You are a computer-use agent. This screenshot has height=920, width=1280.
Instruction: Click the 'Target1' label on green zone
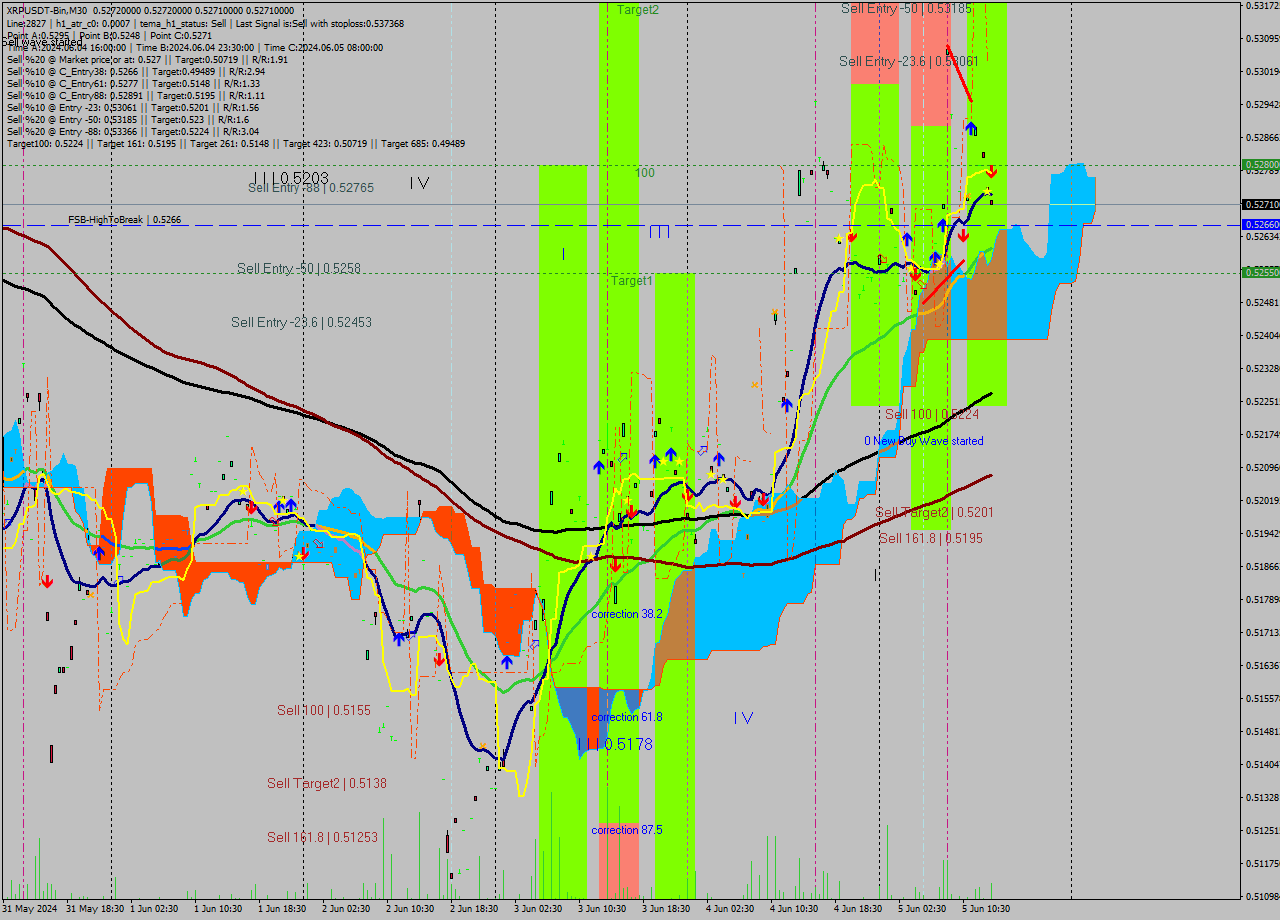coord(632,281)
